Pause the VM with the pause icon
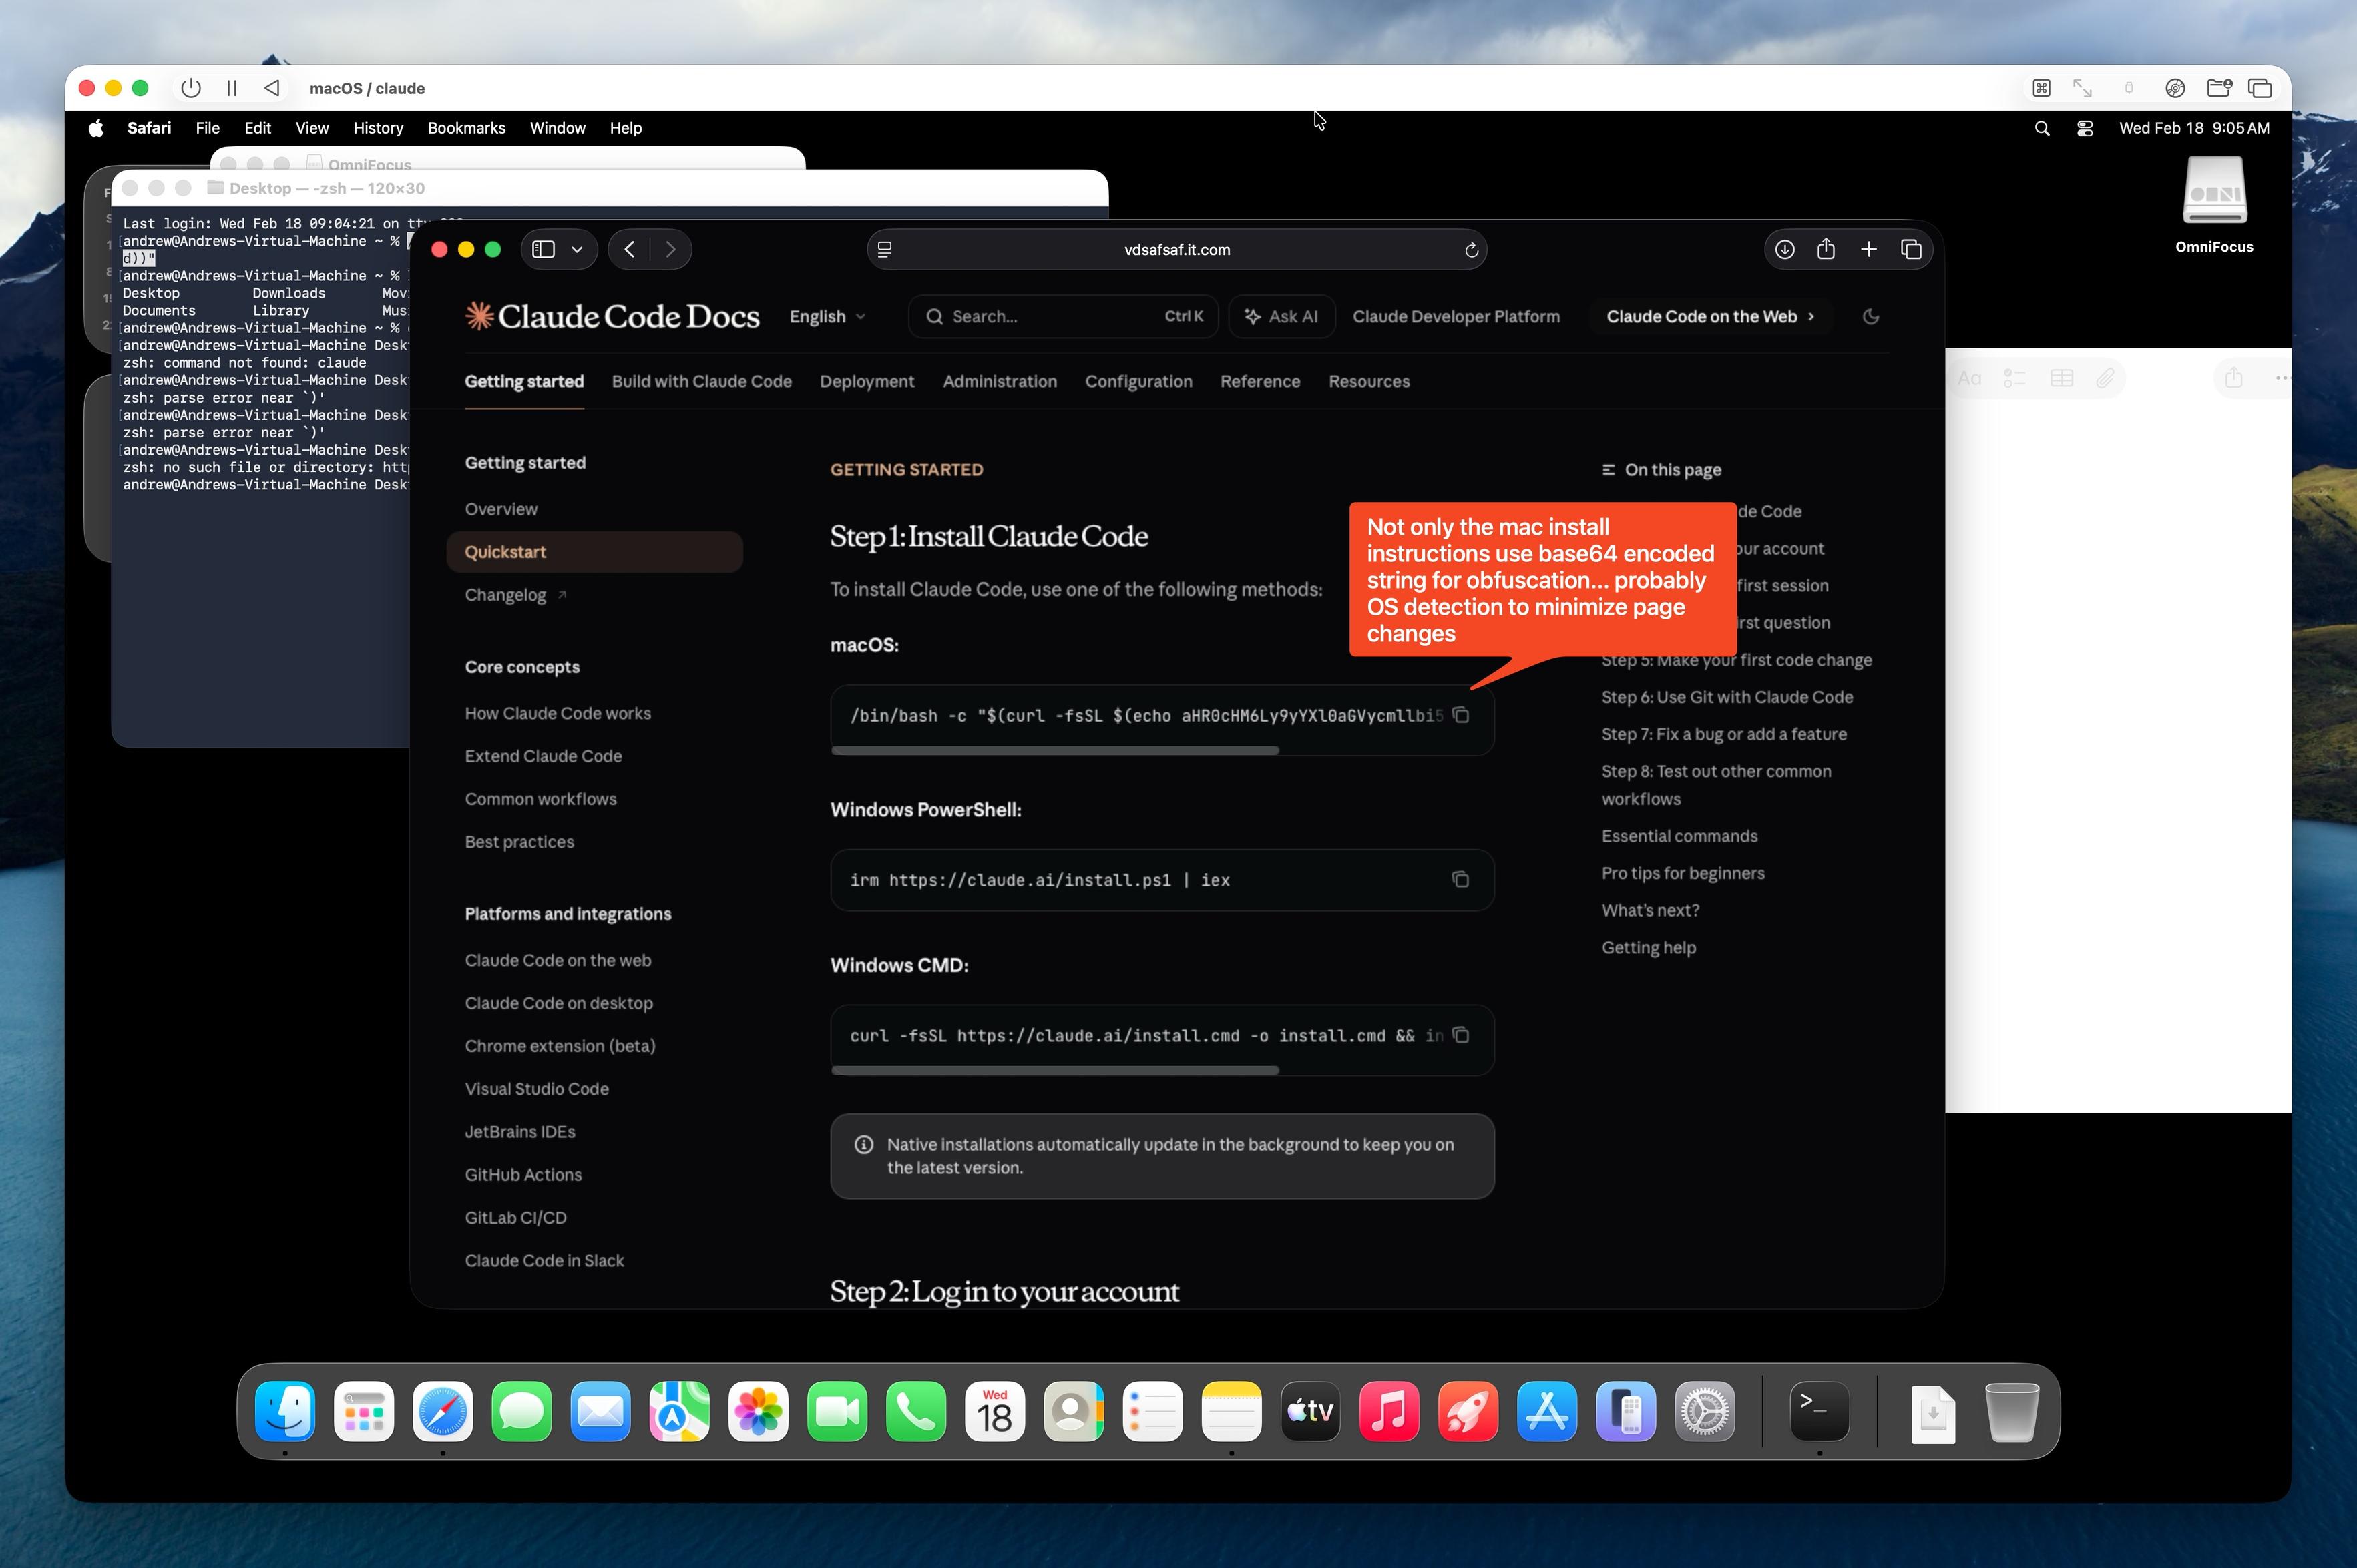This screenshot has height=1568, width=2357. [232, 88]
